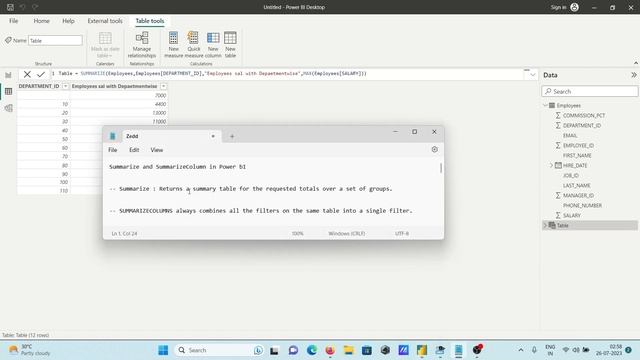640x360 pixels.
Task: Click Sign in link
Action: coord(558,7)
